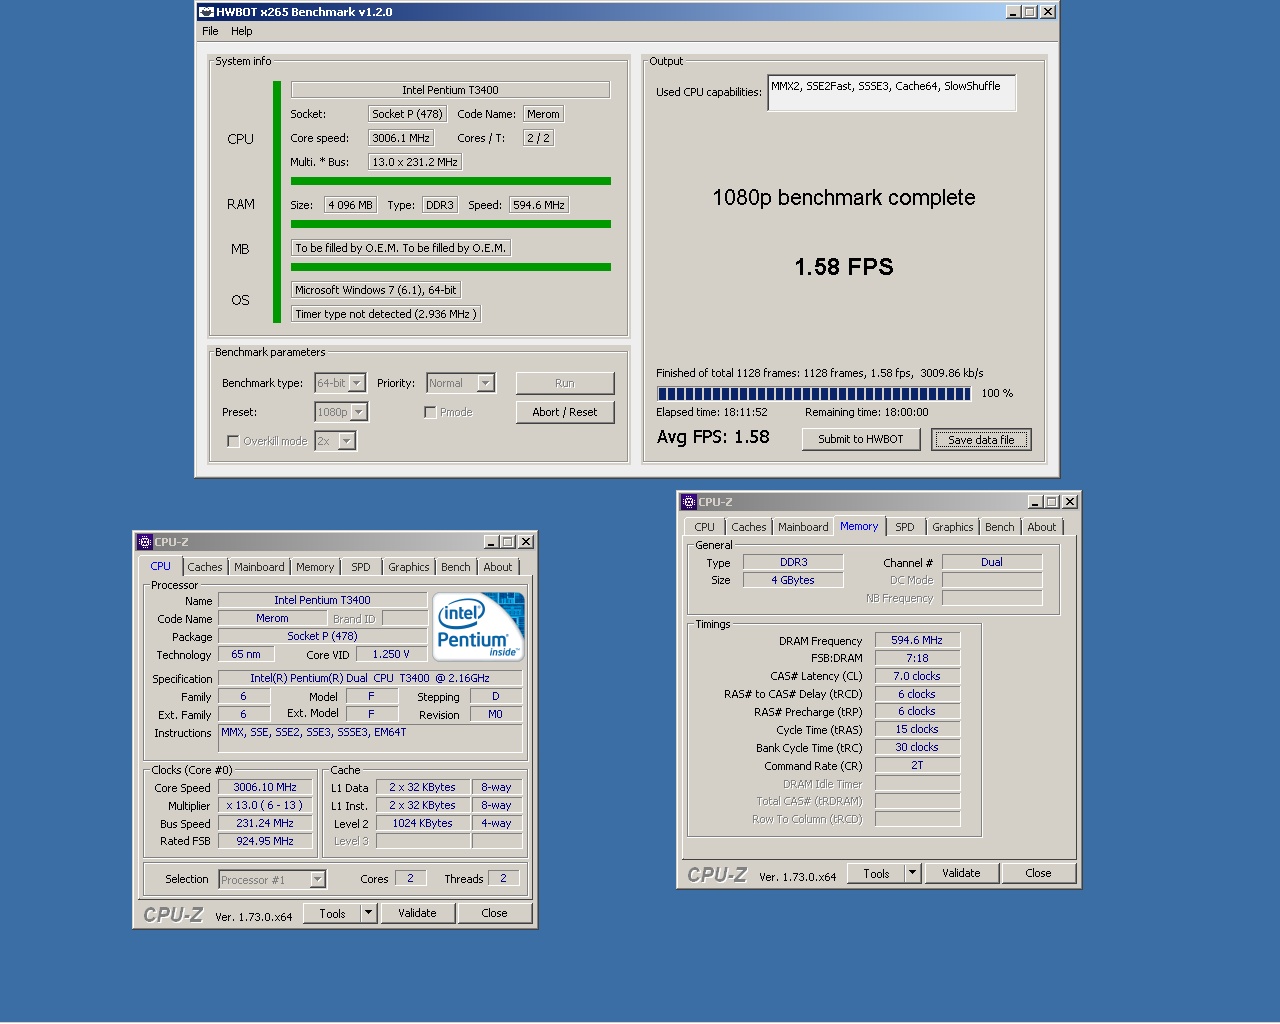Click the Multi * Bus 13.0 x 231.2 MHz value
The image size is (1280, 1024).
click(x=415, y=162)
